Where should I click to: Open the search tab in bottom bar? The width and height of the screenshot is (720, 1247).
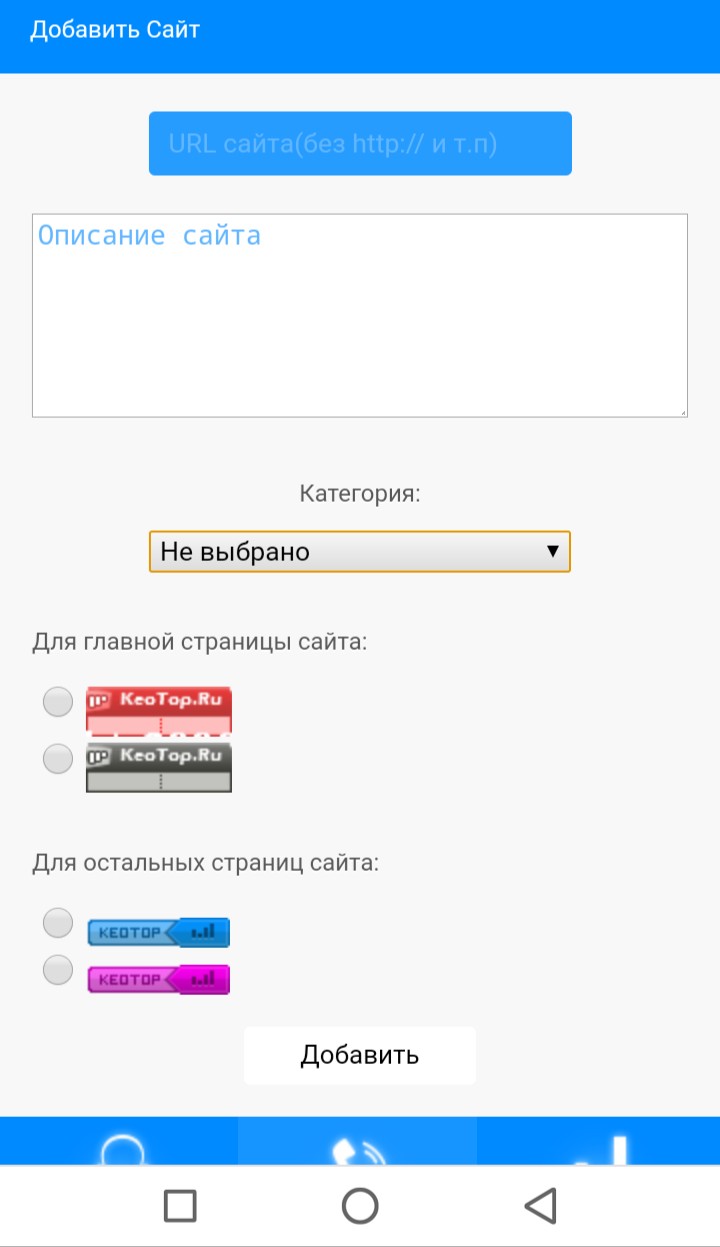[118, 1145]
